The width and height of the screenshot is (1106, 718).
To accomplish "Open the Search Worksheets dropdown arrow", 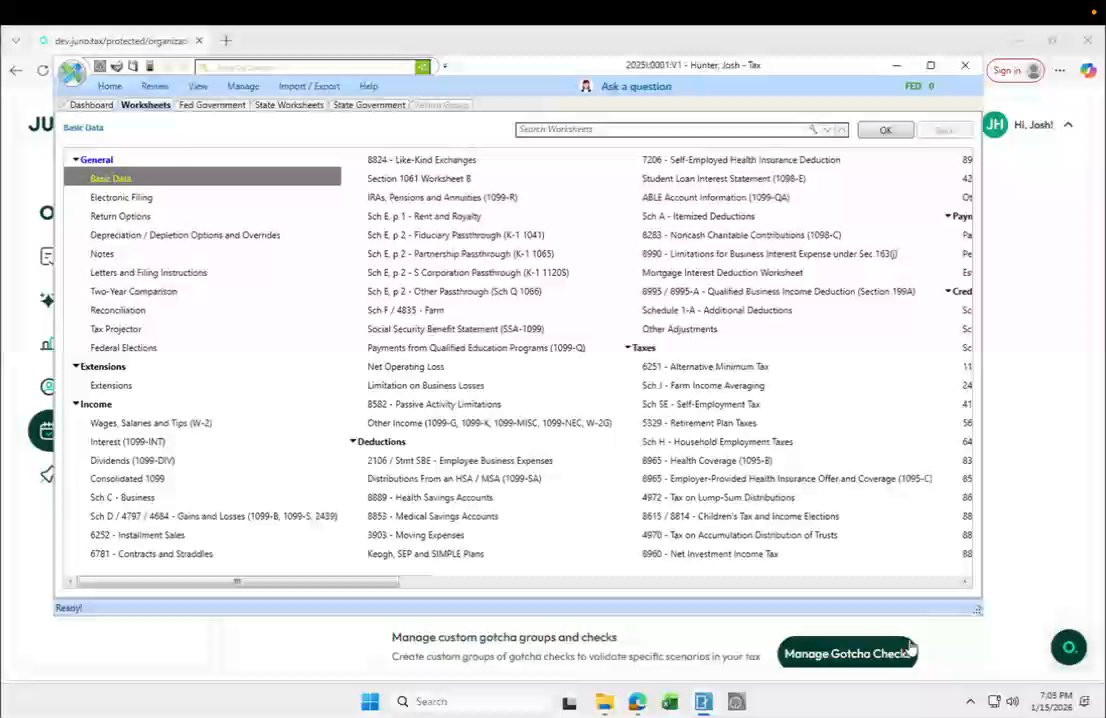I will (x=827, y=130).
